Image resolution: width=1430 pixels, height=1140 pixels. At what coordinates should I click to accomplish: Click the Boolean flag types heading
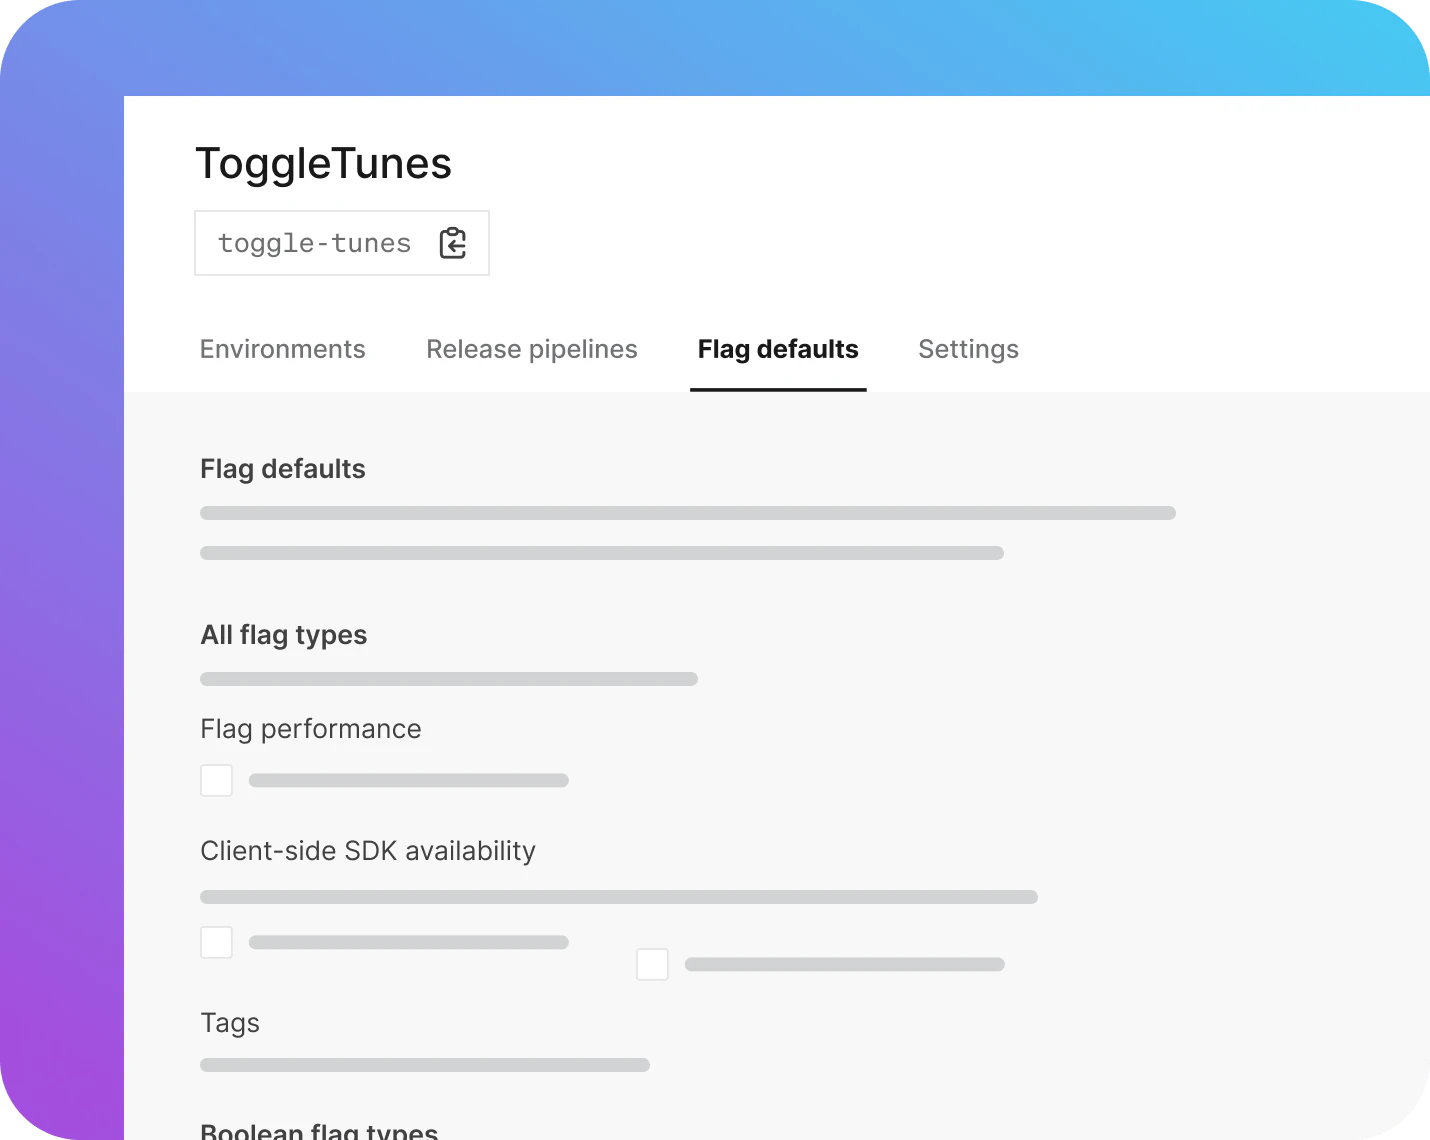318,1128
